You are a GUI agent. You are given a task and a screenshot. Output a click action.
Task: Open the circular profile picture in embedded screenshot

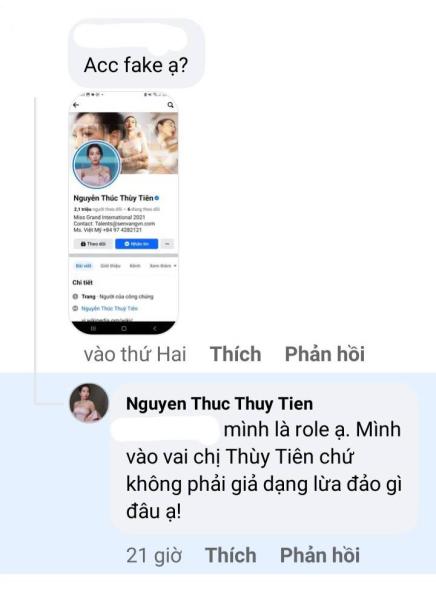[97, 165]
